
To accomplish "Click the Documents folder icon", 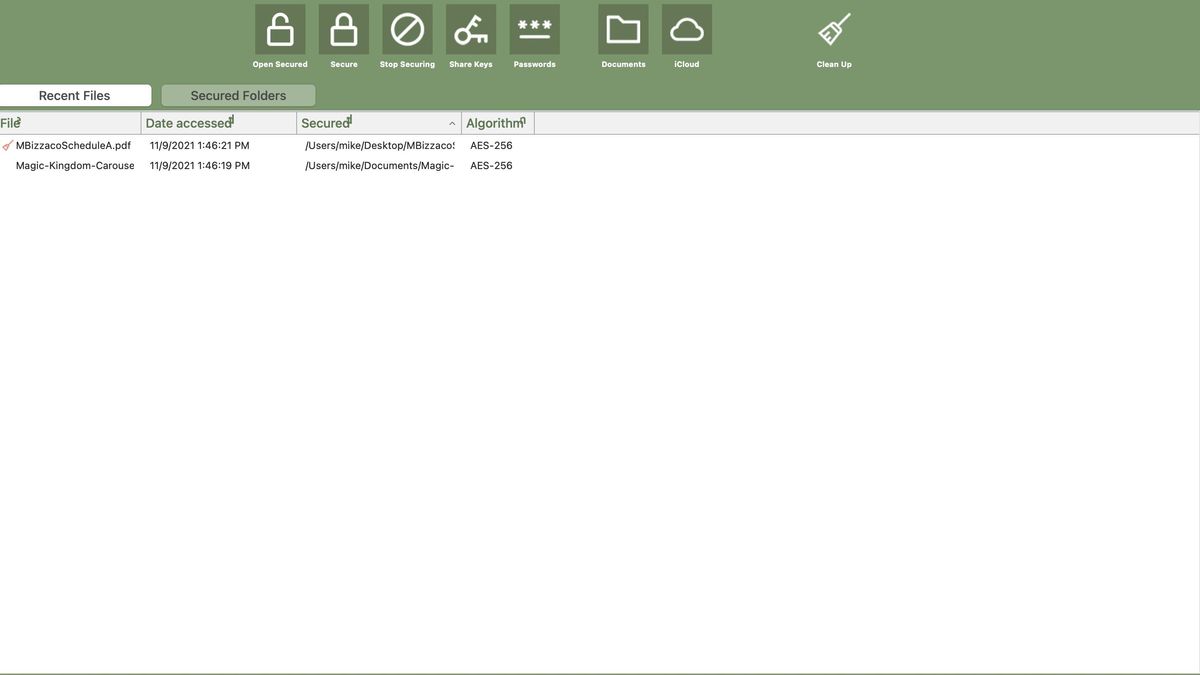I will [x=623, y=30].
